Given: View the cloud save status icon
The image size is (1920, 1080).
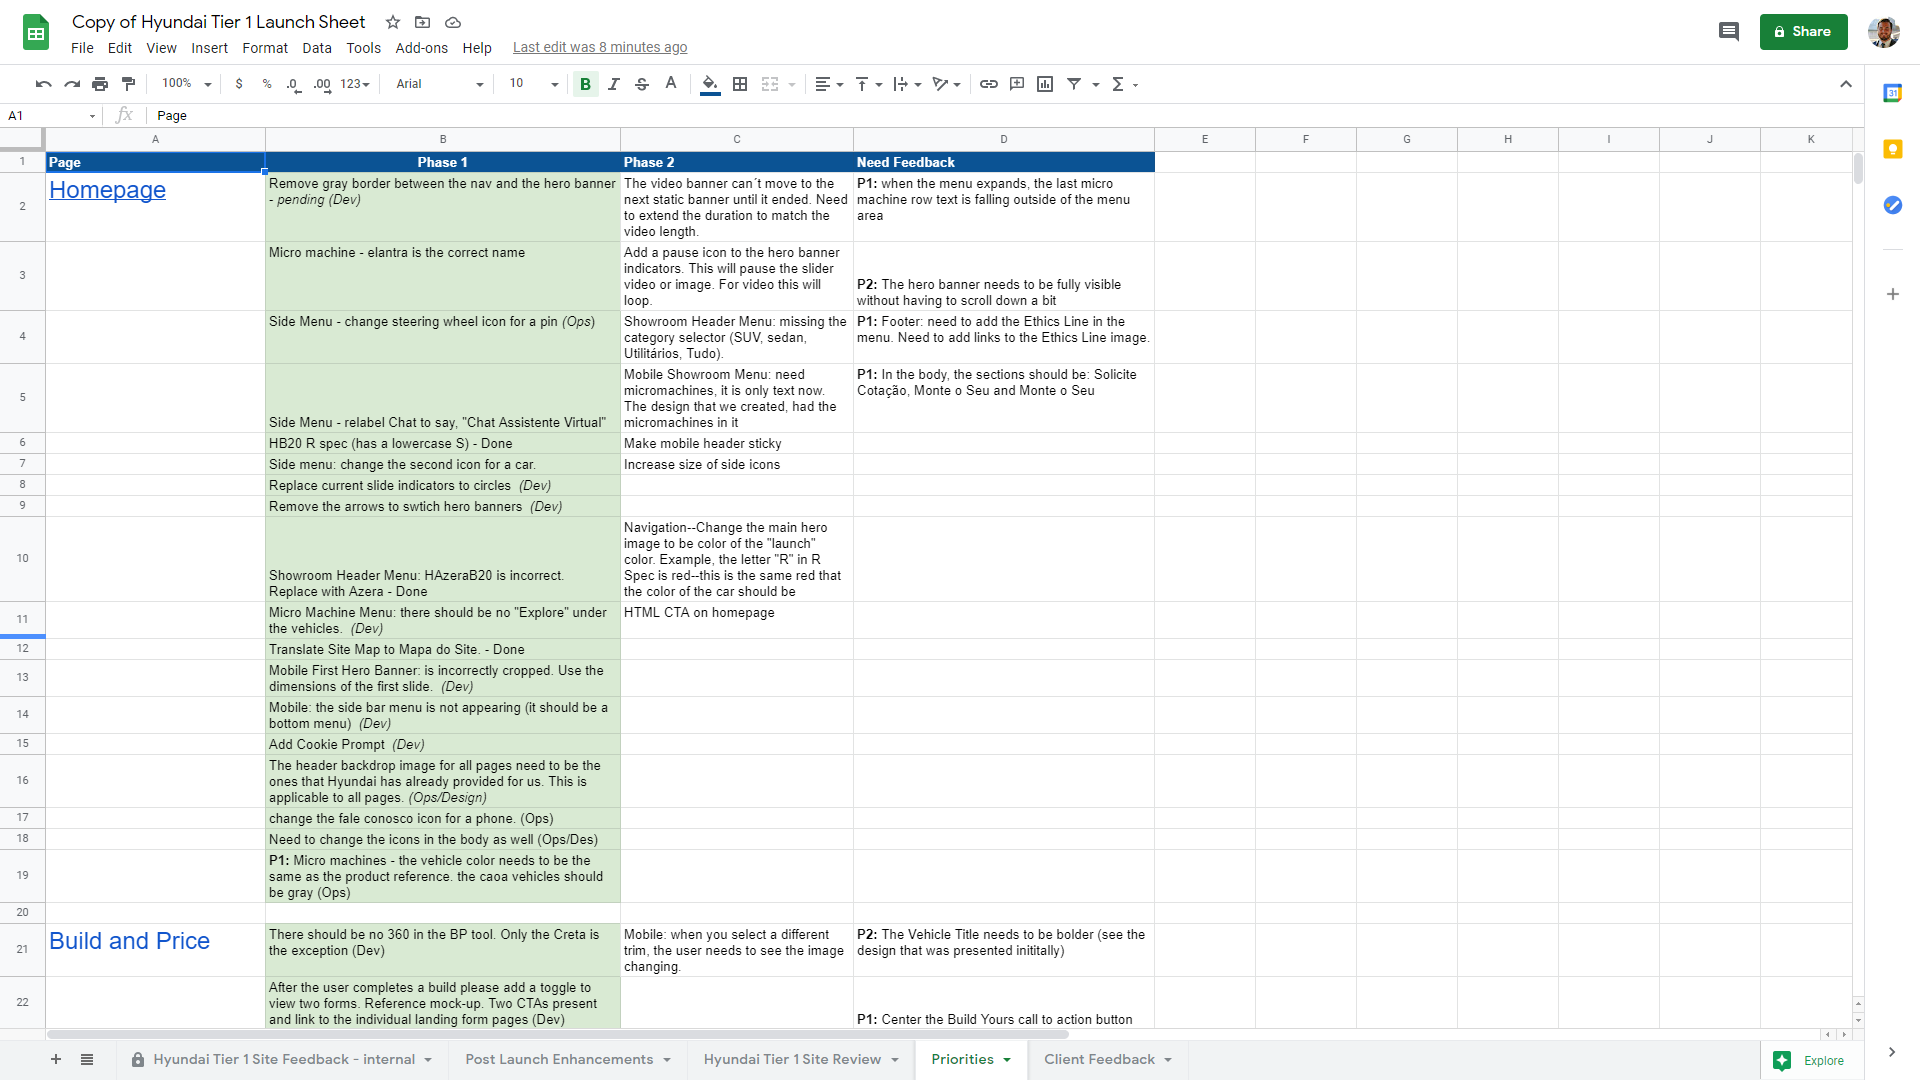Looking at the screenshot, I should point(453,22).
